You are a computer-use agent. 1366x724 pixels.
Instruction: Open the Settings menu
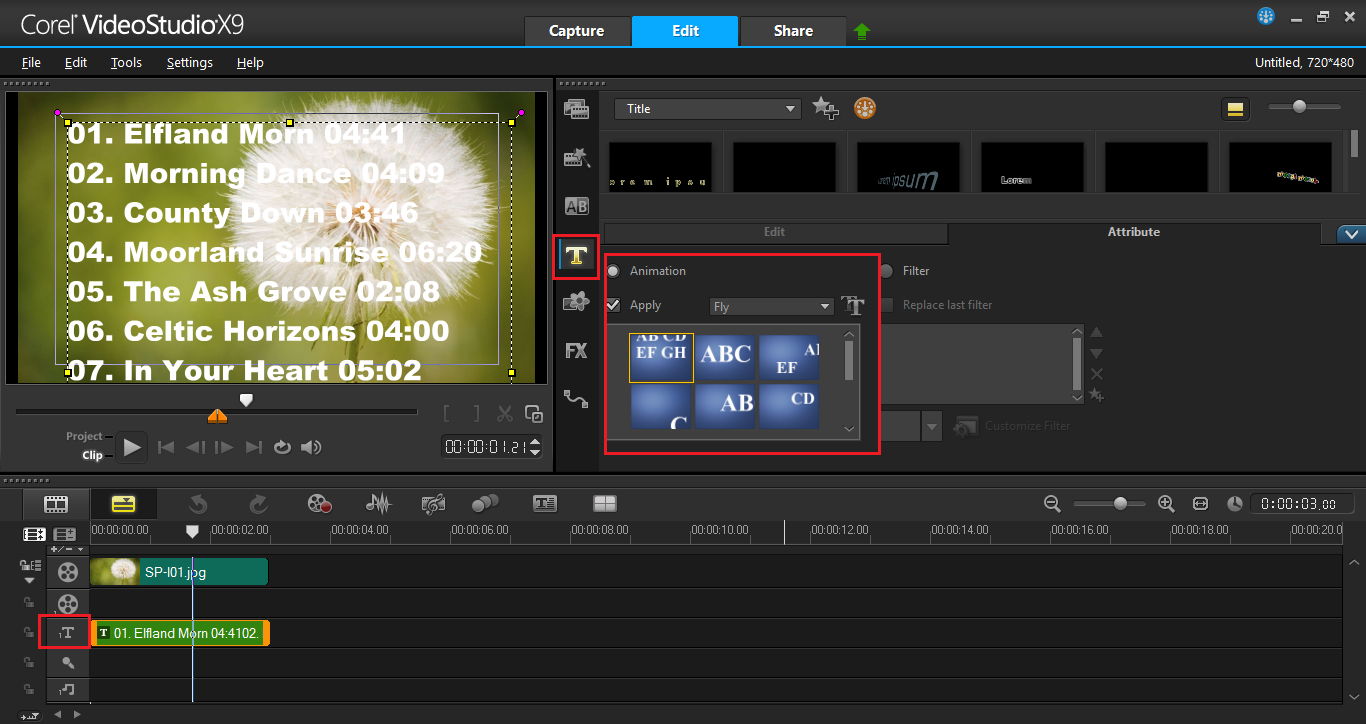190,62
